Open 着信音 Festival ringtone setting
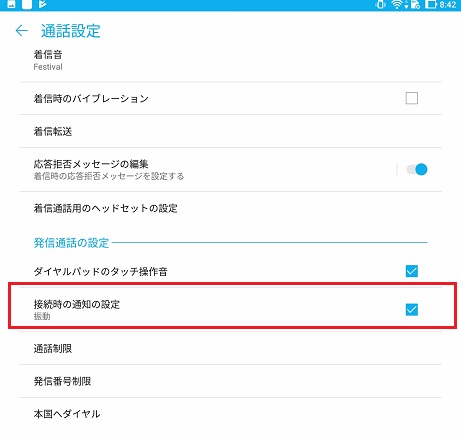 click(x=230, y=60)
